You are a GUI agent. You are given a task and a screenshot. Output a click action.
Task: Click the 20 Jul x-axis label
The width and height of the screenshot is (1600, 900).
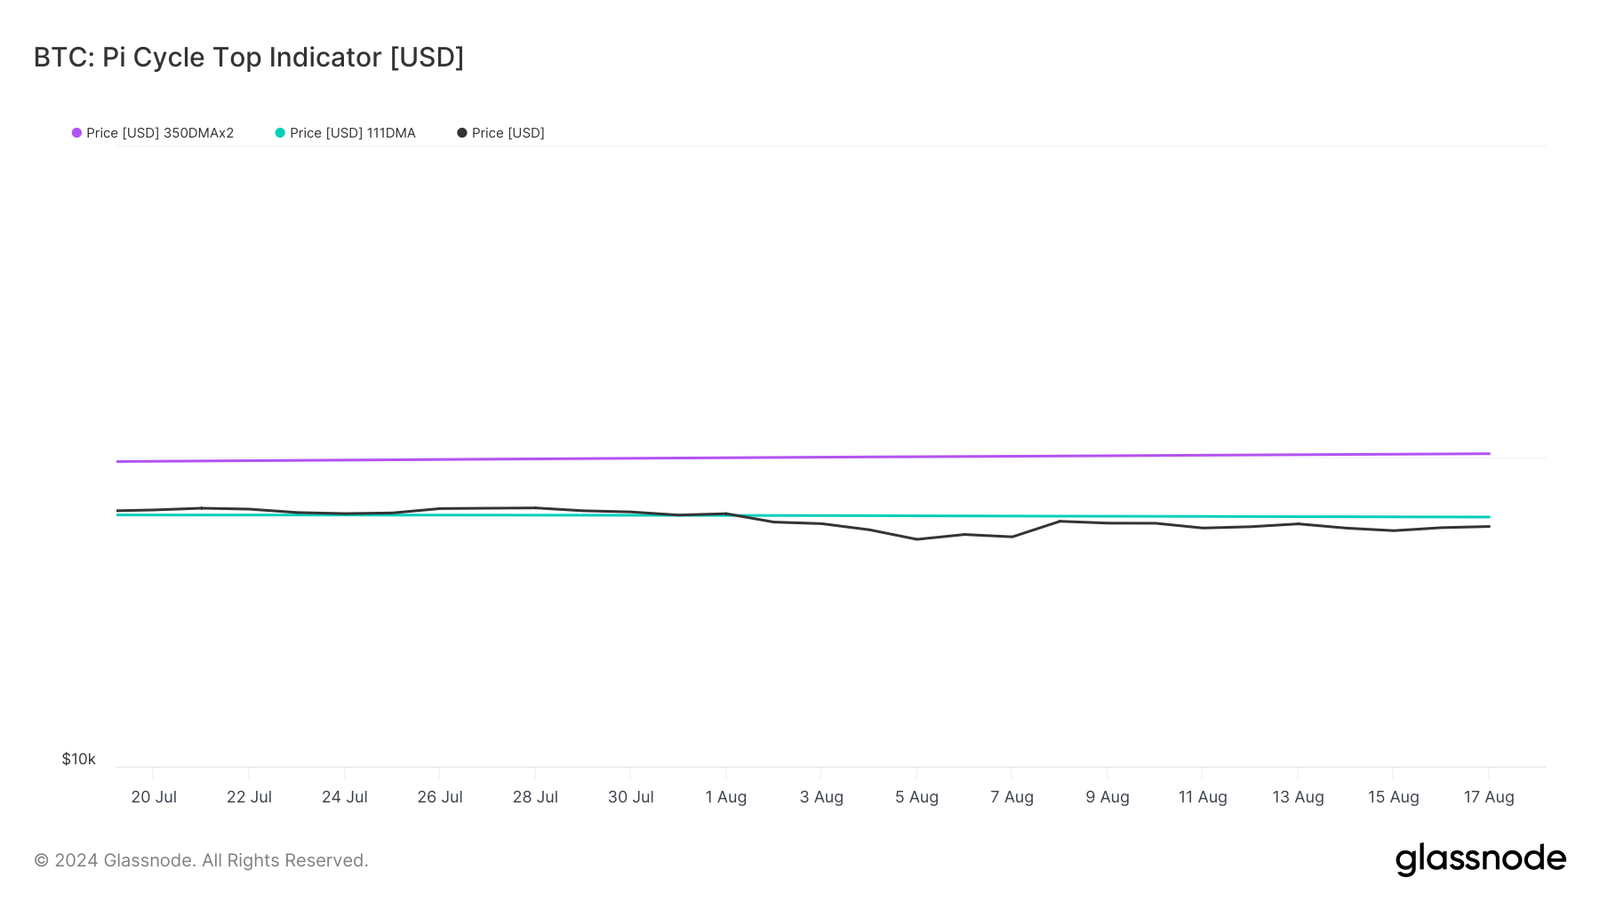click(x=154, y=797)
